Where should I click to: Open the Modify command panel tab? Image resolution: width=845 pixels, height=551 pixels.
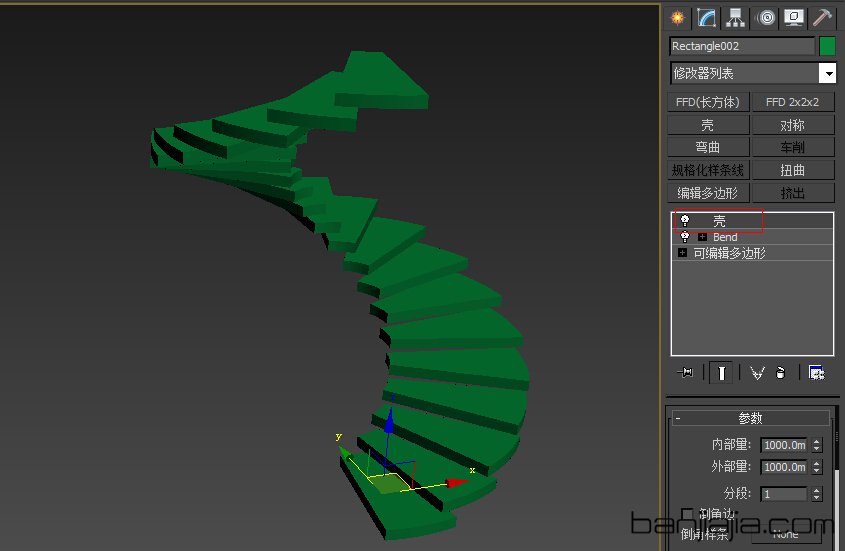point(707,18)
